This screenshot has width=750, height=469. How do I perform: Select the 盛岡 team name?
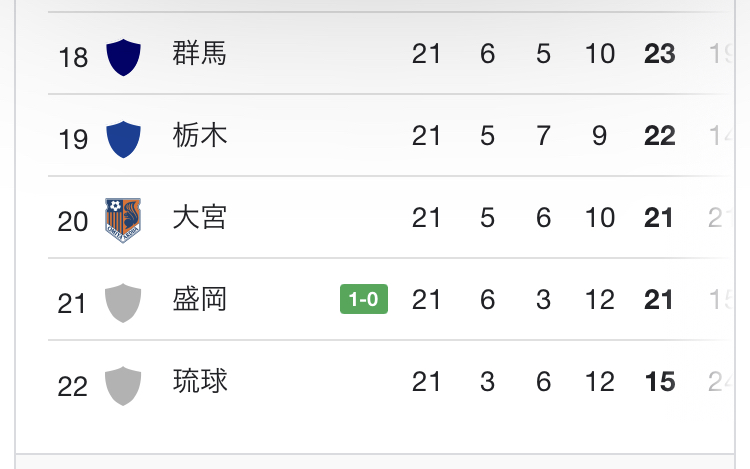[x=200, y=300]
